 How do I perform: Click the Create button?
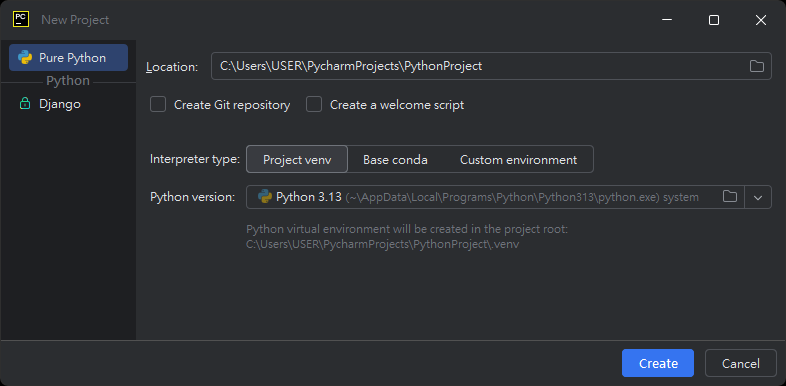[658, 363]
